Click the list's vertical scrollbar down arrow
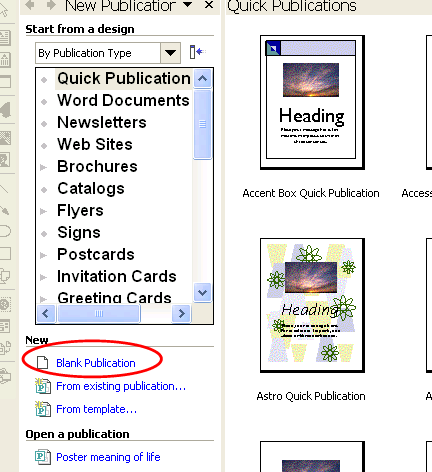 coord(202,293)
